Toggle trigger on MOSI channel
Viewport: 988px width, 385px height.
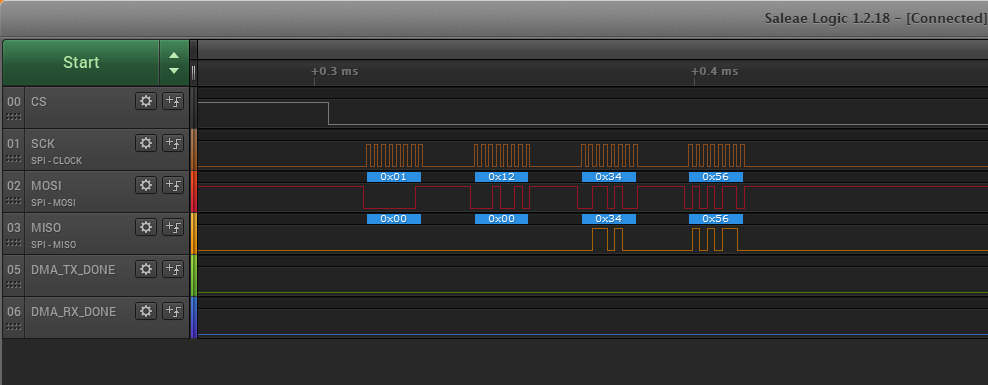173,185
